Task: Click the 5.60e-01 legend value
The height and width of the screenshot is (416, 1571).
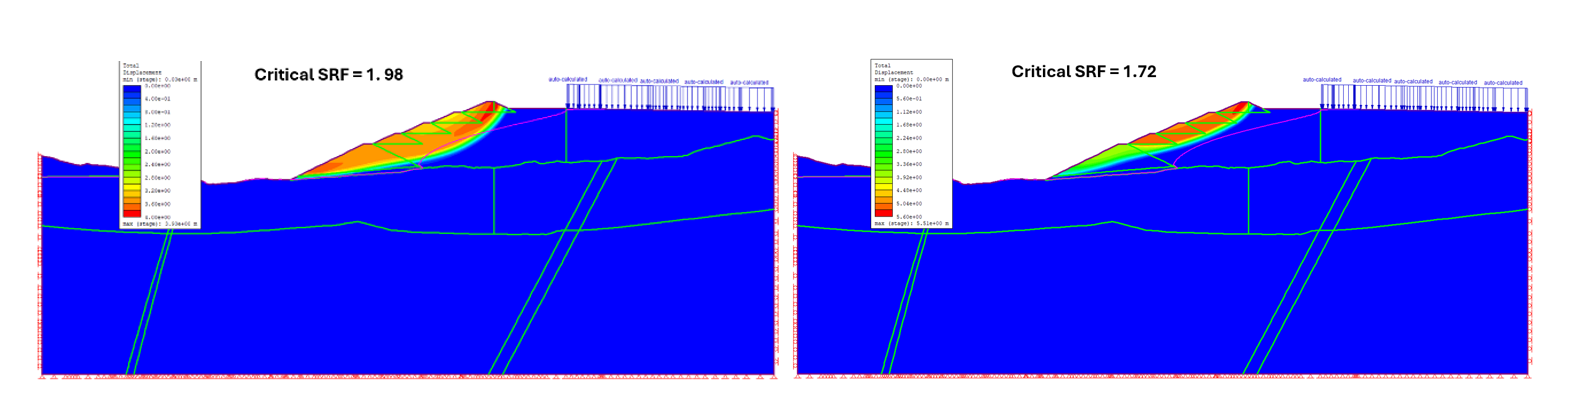Action: click(909, 99)
